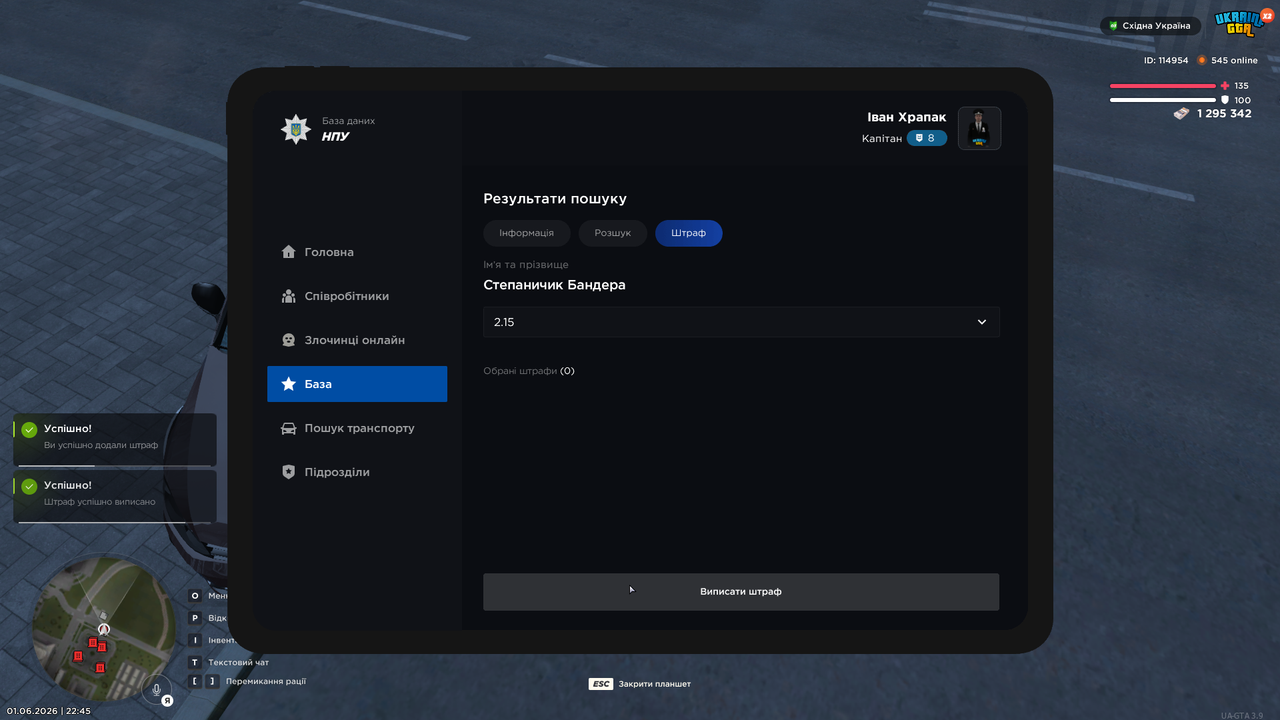This screenshot has width=1280, height=720.
Task: Switch to the Розшук tab
Action: click(613, 233)
